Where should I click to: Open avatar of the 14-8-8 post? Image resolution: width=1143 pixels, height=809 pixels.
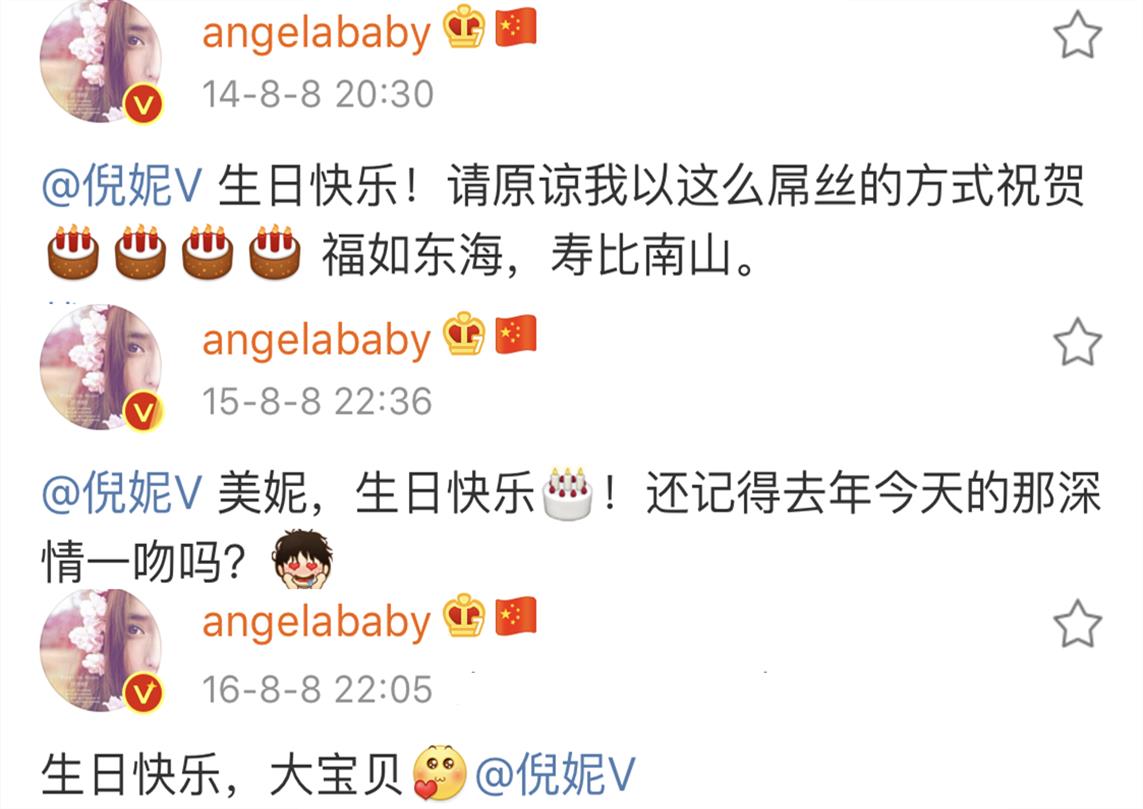(x=101, y=60)
